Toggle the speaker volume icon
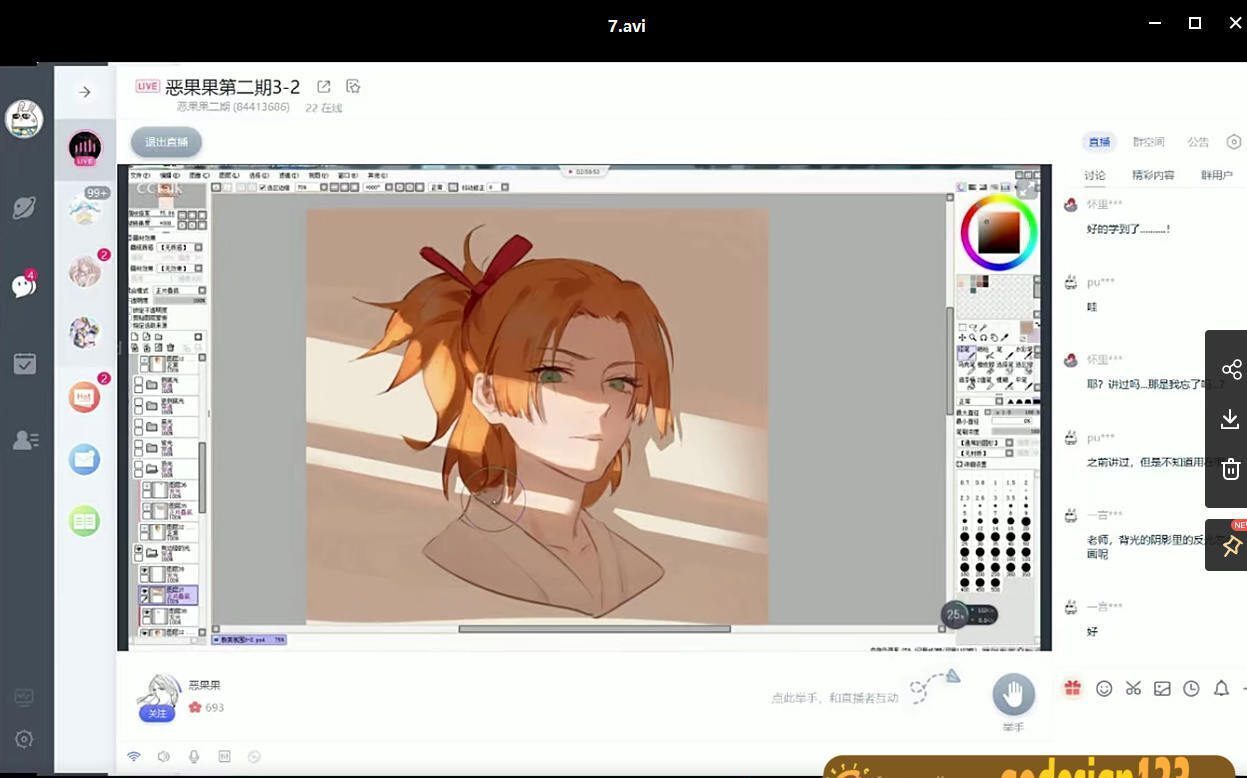Viewport: 1247px width, 778px height. pos(164,757)
